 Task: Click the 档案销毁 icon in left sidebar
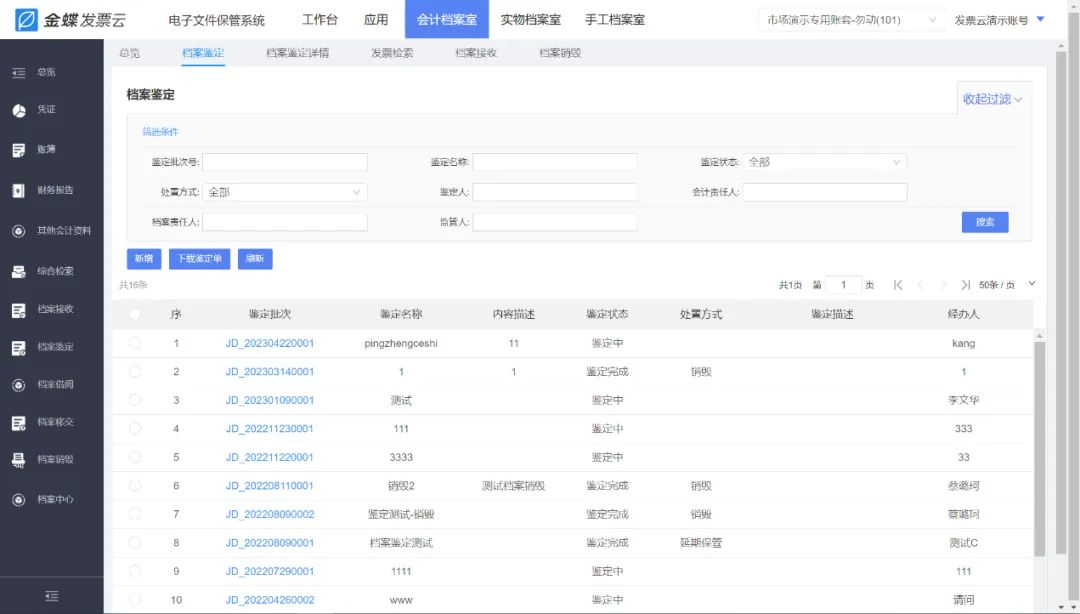coord(19,460)
